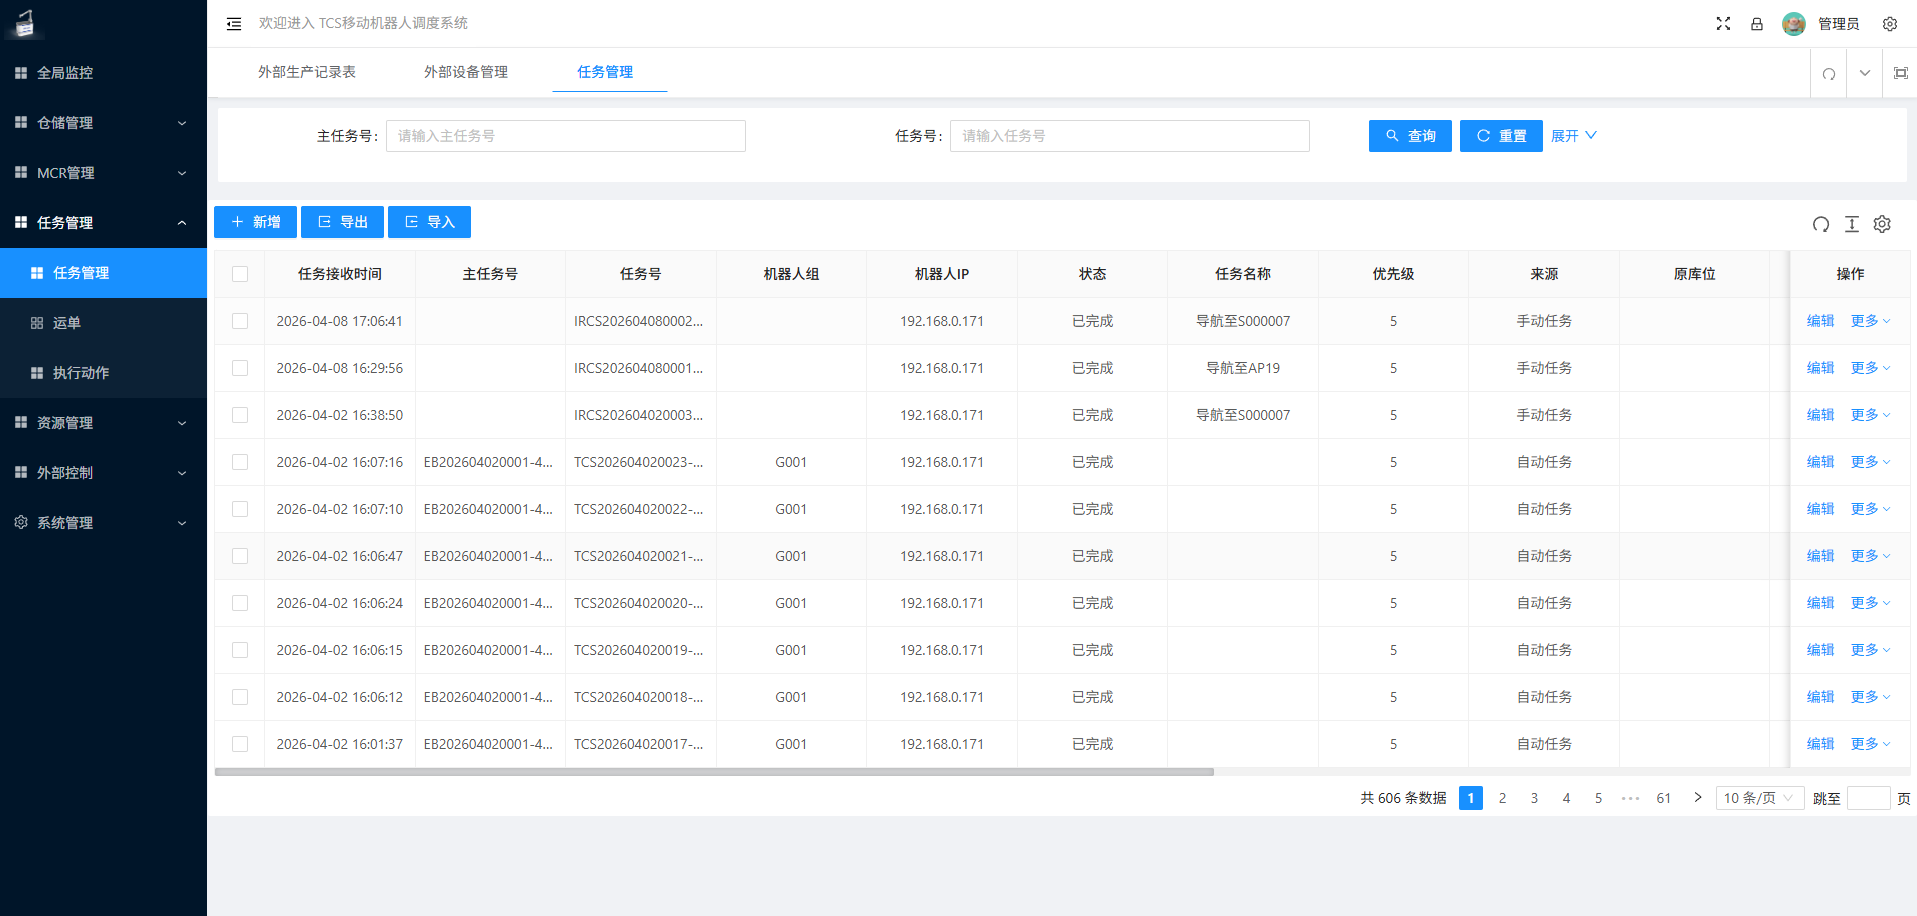Check the row dated 2026-04-02 16:01:37

pyautogui.click(x=240, y=744)
